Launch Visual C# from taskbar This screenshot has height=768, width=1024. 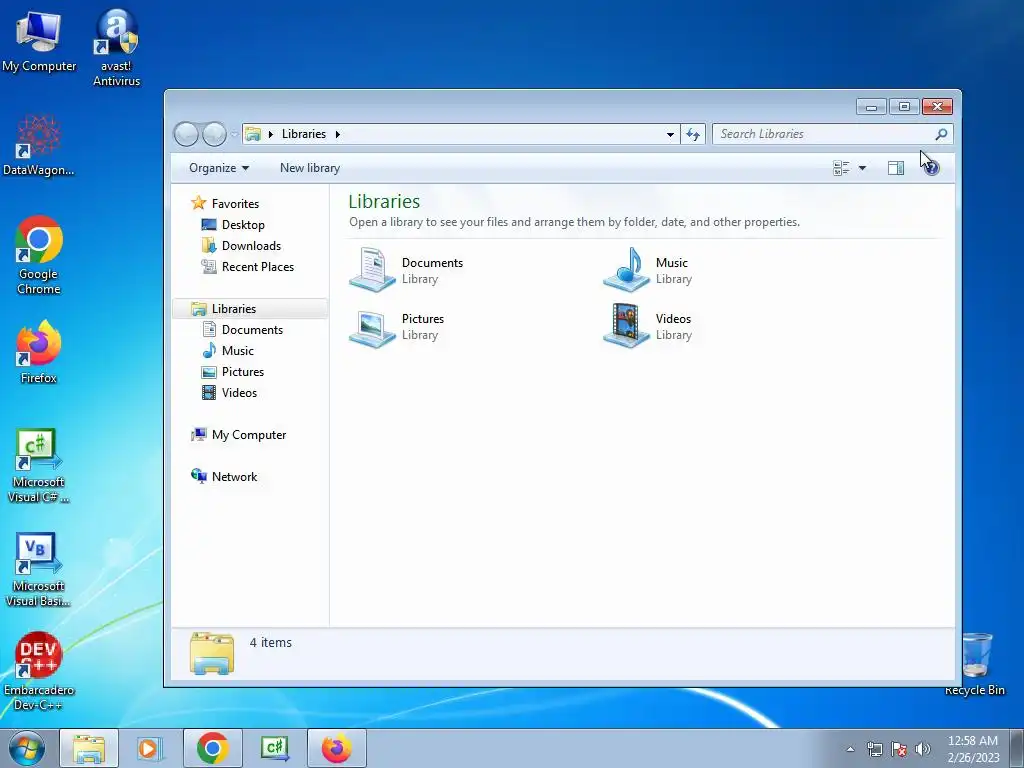(x=274, y=748)
